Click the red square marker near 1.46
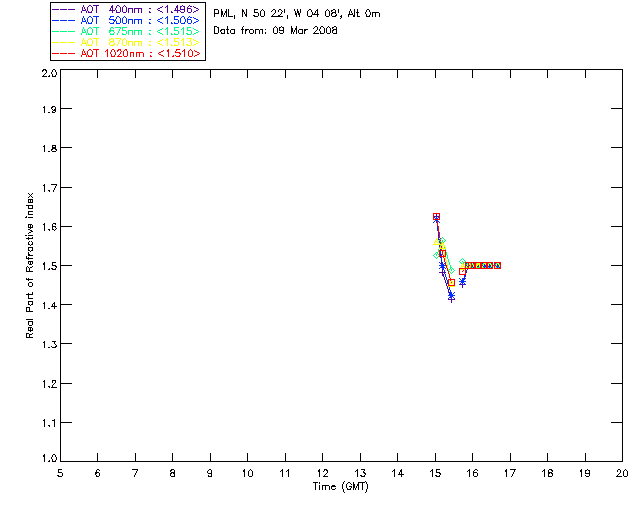The width and height of the screenshot is (640, 512). click(x=451, y=283)
